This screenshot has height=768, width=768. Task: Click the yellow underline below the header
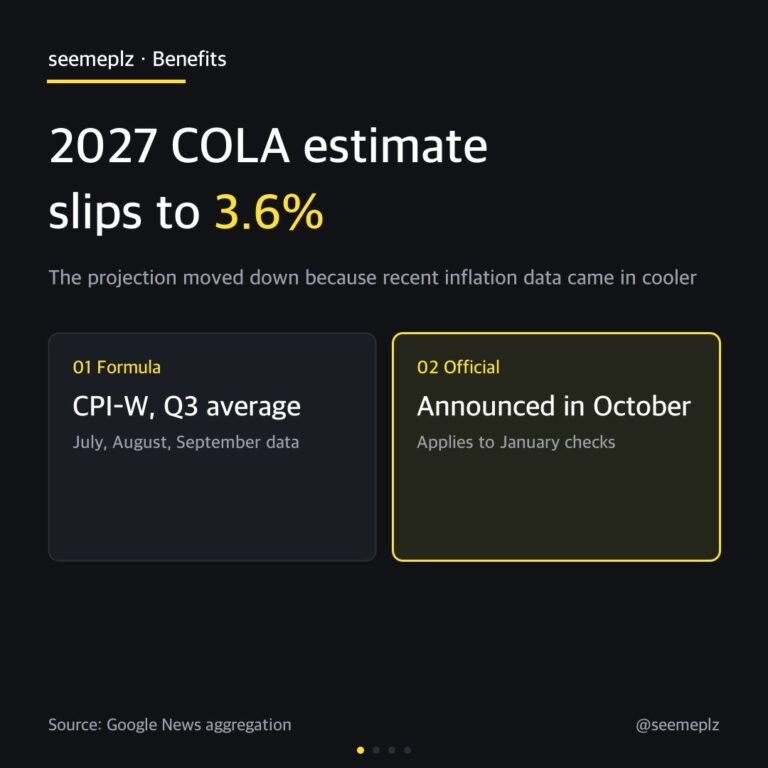coord(116,81)
